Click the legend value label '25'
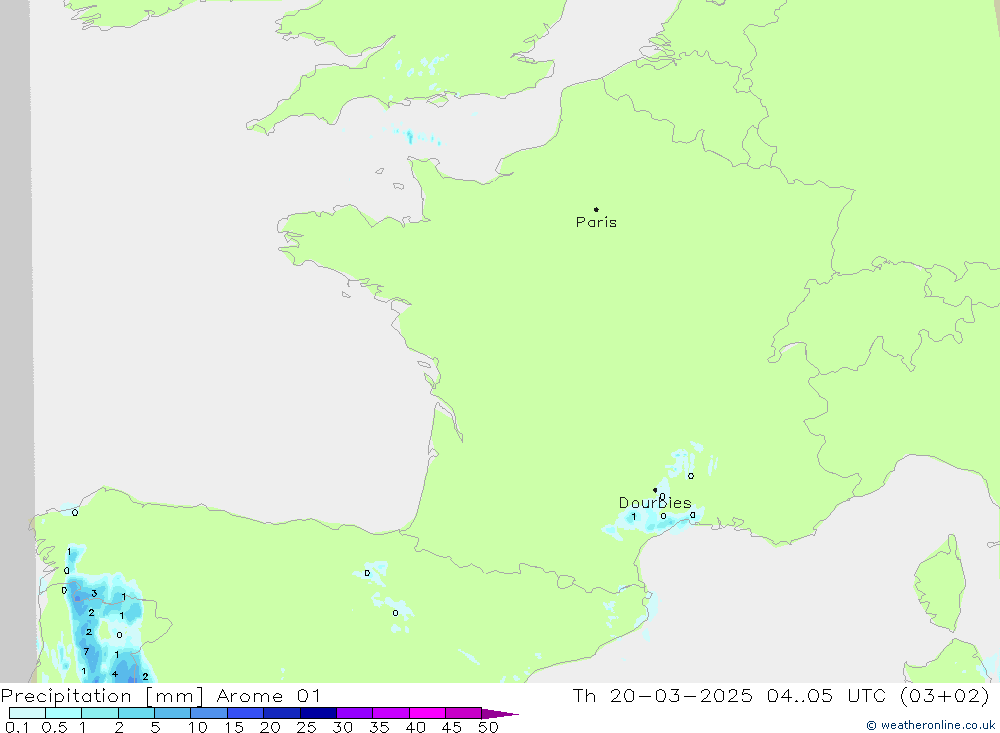The width and height of the screenshot is (1000, 733). coord(306,727)
